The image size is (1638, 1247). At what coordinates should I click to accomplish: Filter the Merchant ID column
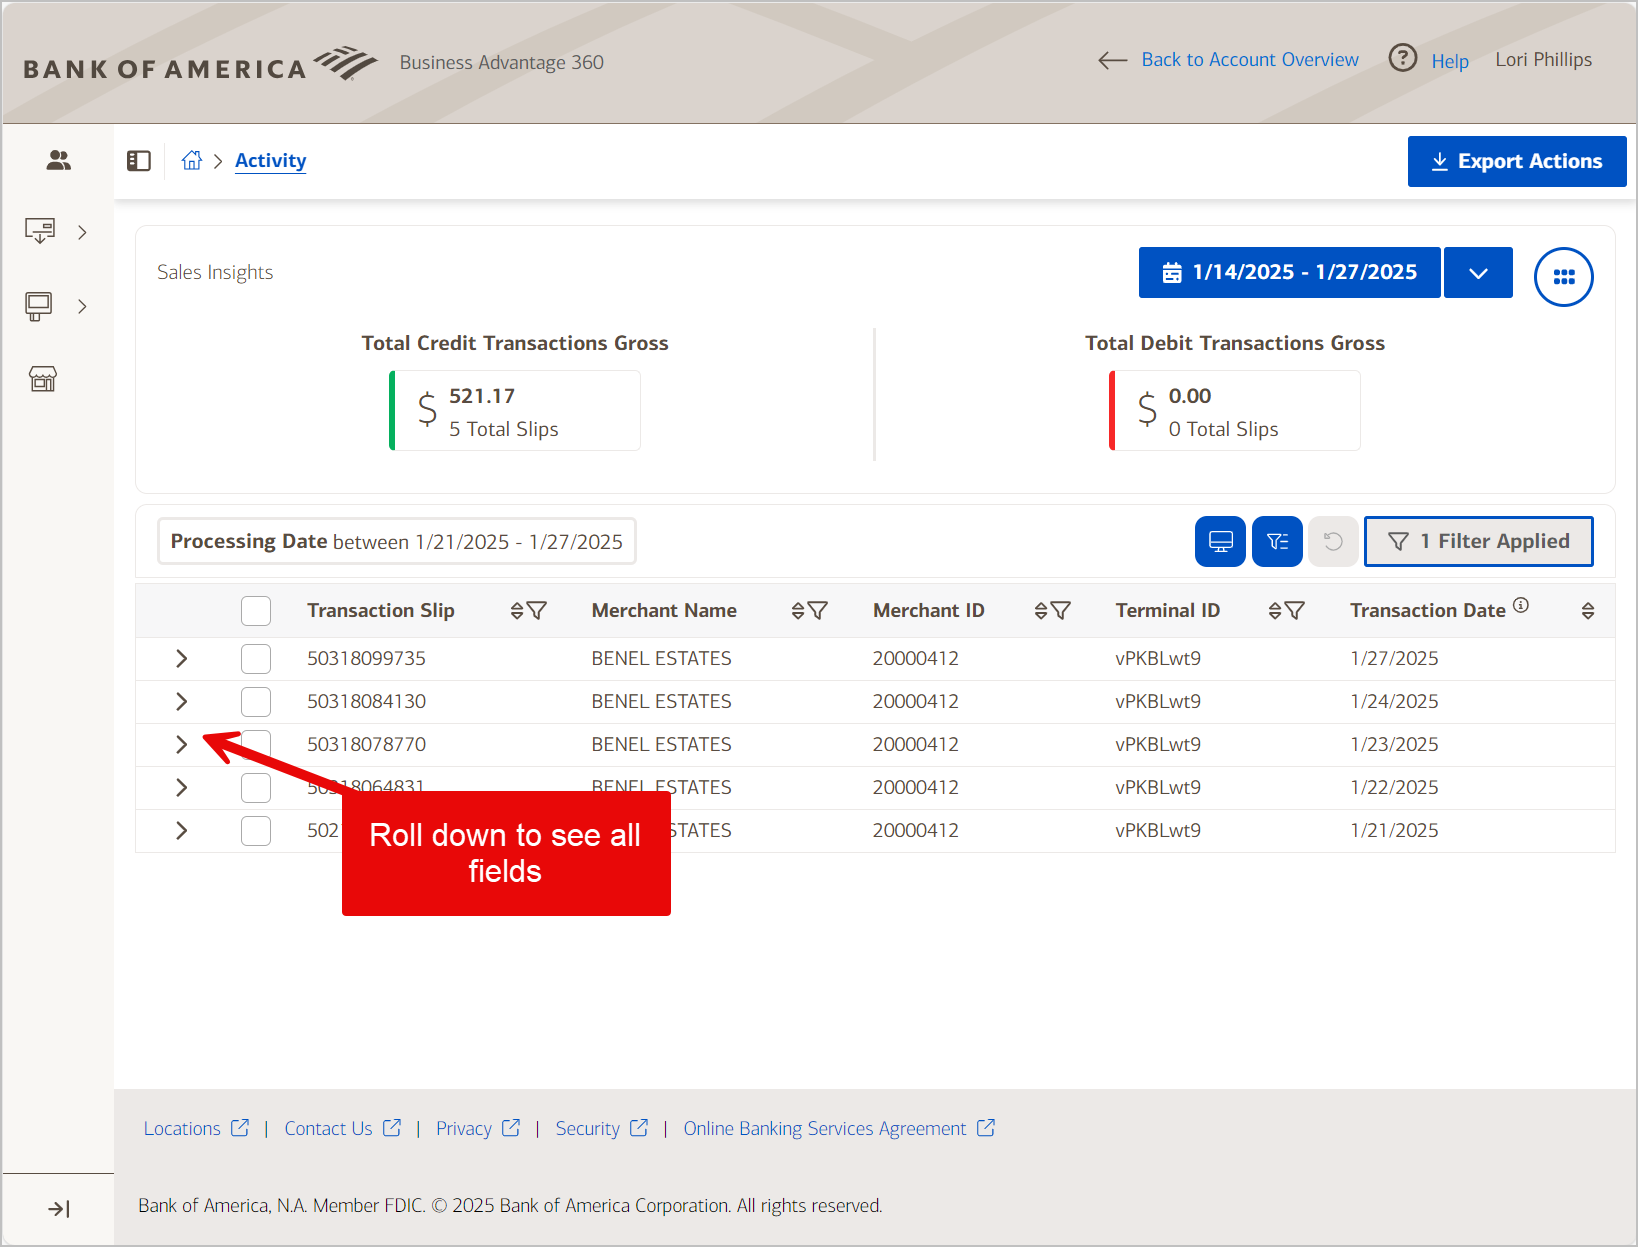[x=1061, y=610]
